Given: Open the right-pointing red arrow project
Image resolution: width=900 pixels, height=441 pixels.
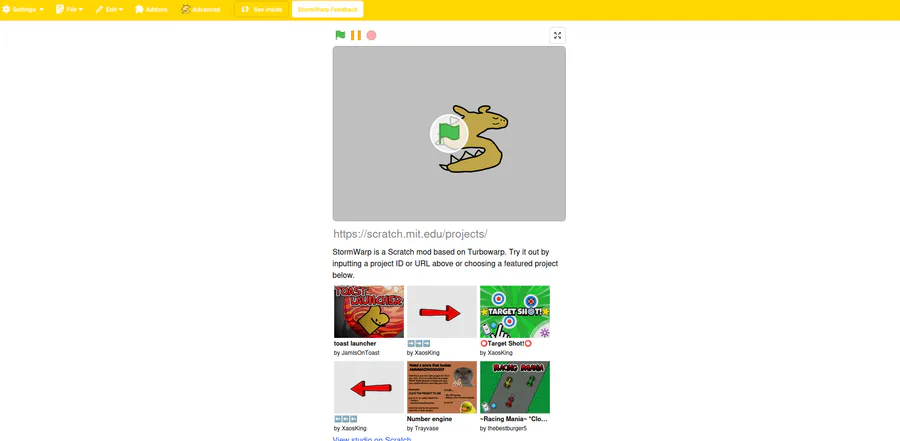Looking at the screenshot, I should 441,312.
